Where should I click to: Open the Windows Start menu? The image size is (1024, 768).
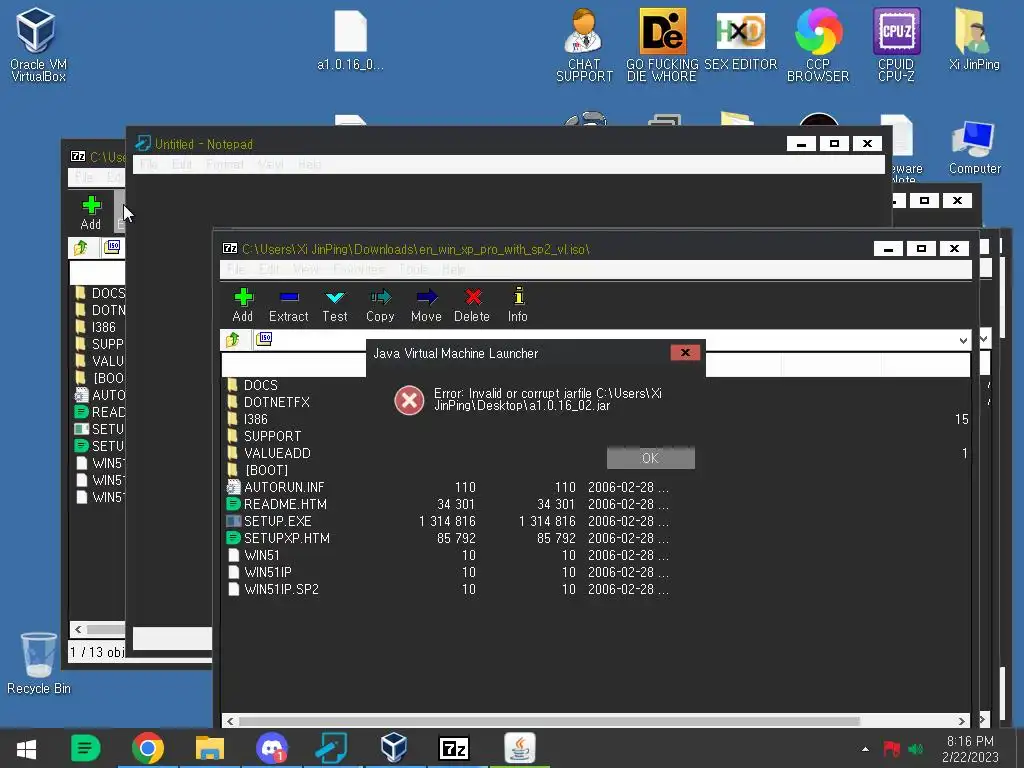(x=26, y=748)
